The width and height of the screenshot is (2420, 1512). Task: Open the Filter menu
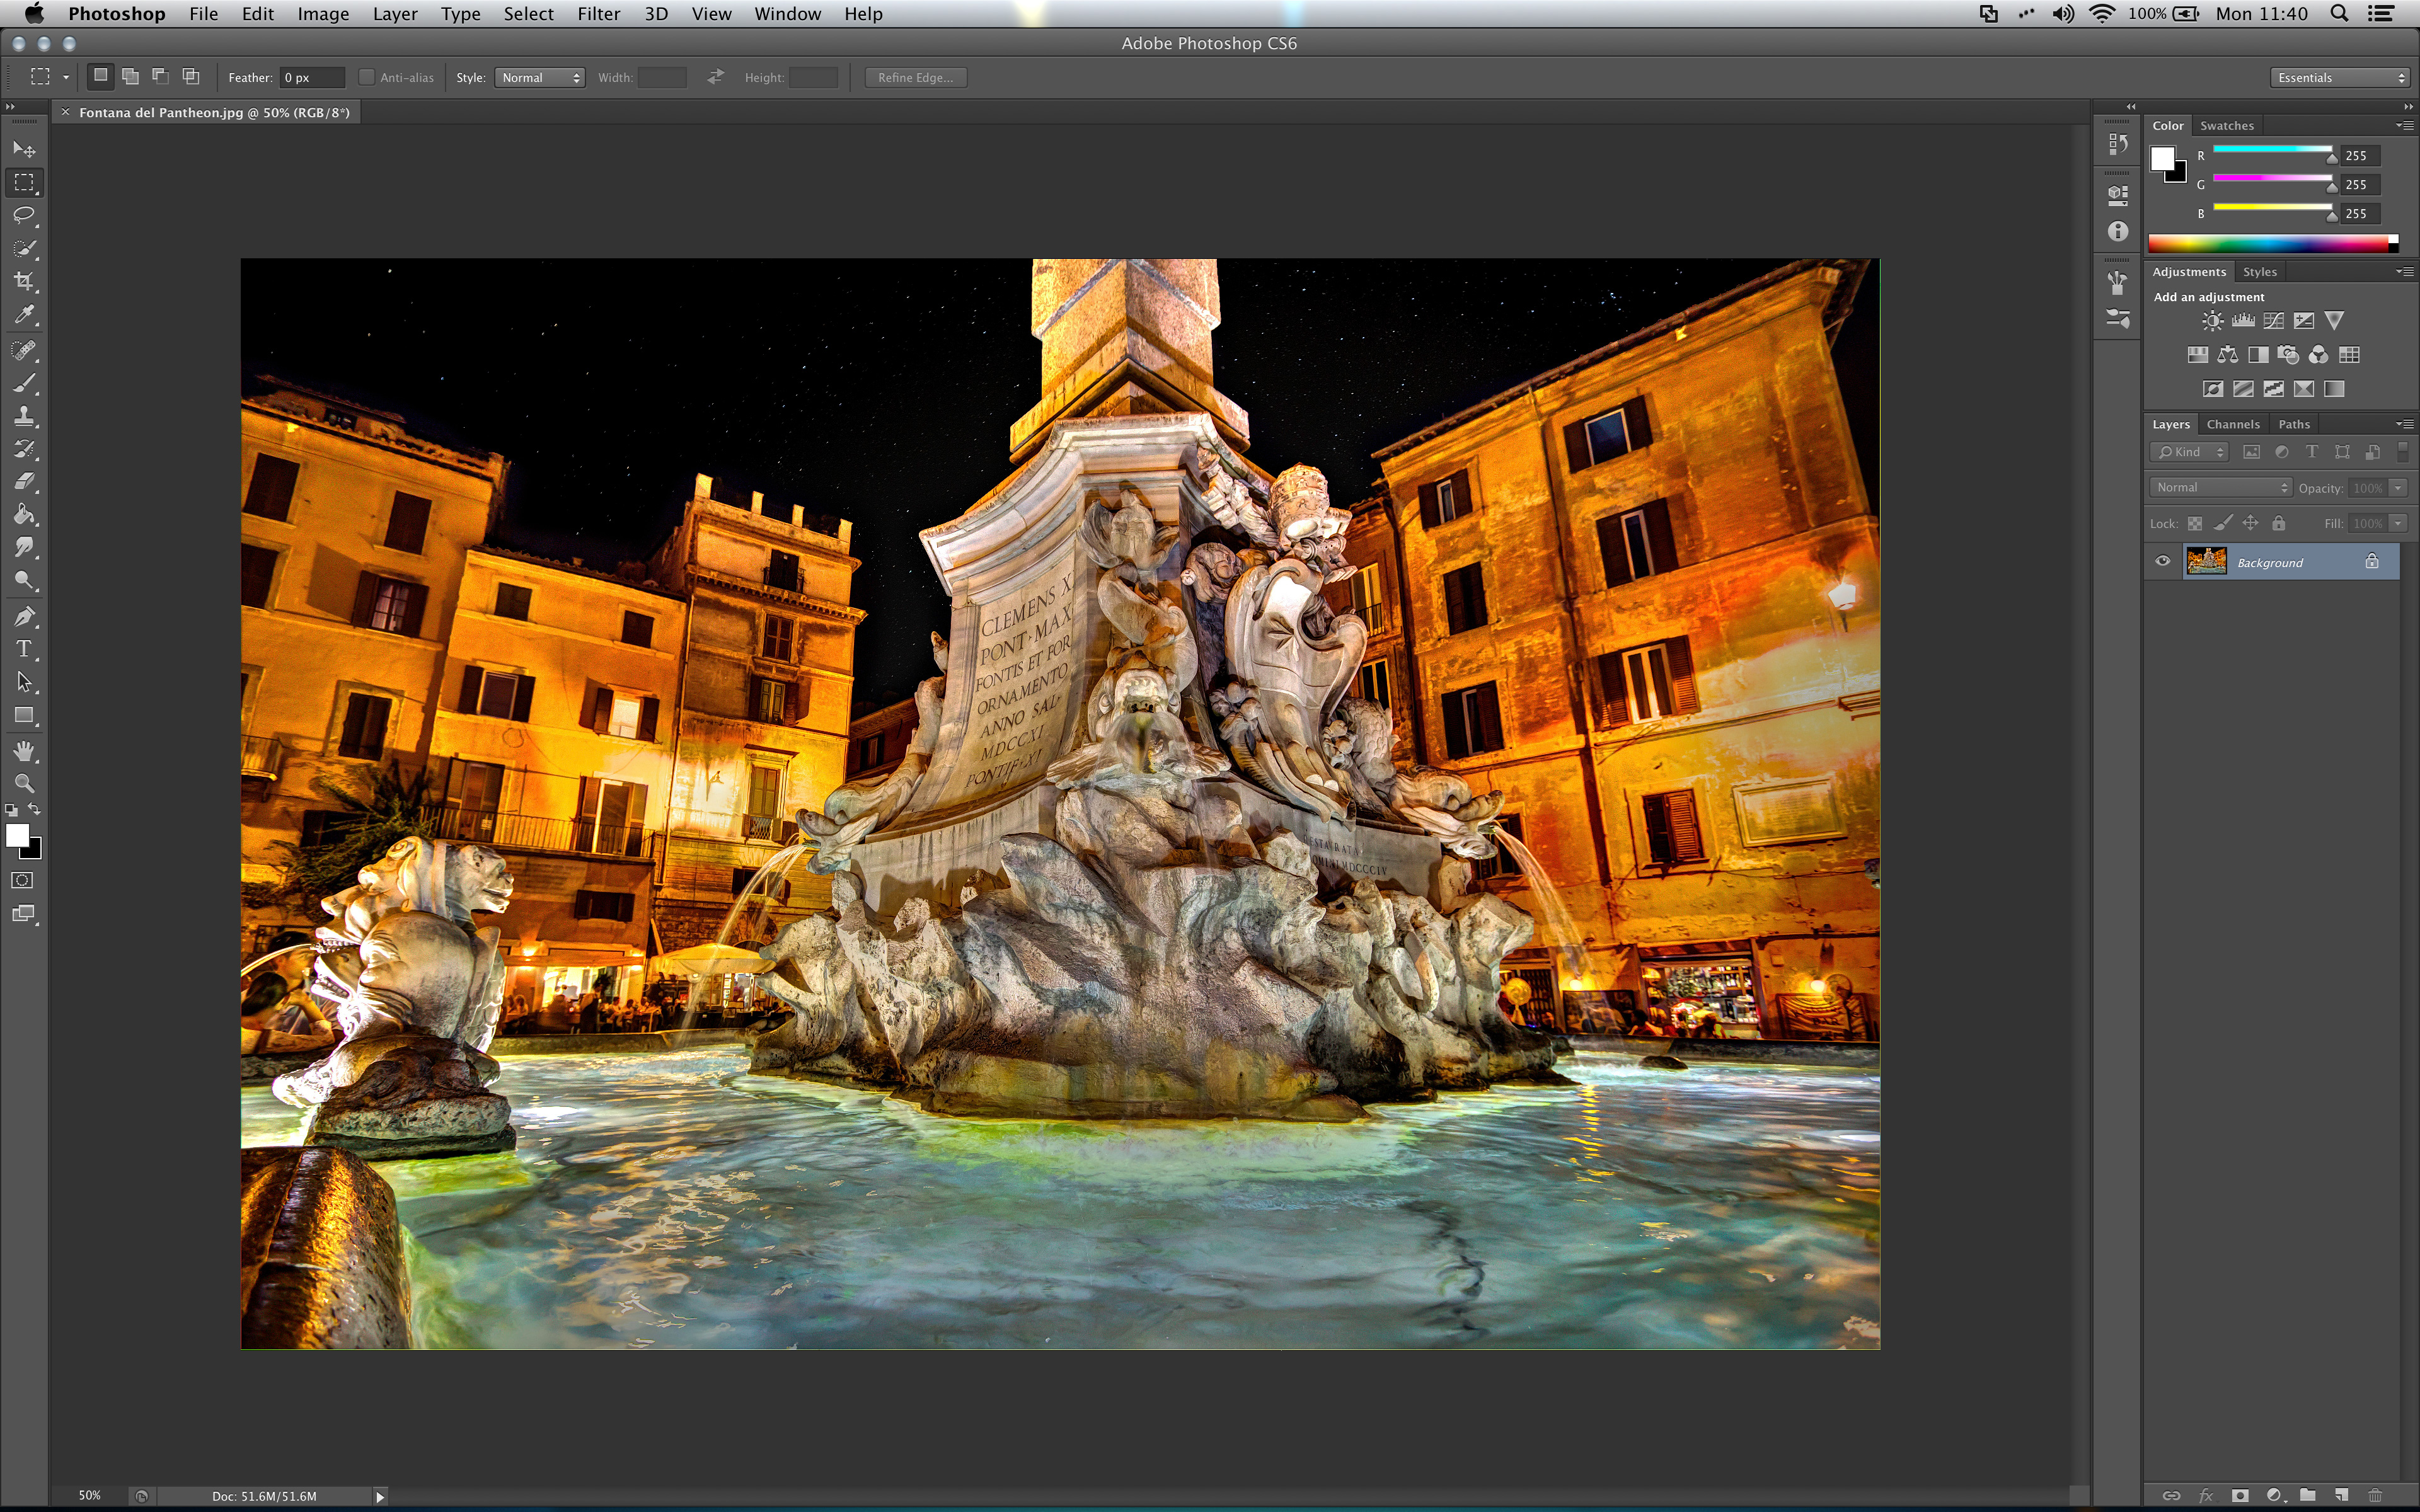pos(598,14)
